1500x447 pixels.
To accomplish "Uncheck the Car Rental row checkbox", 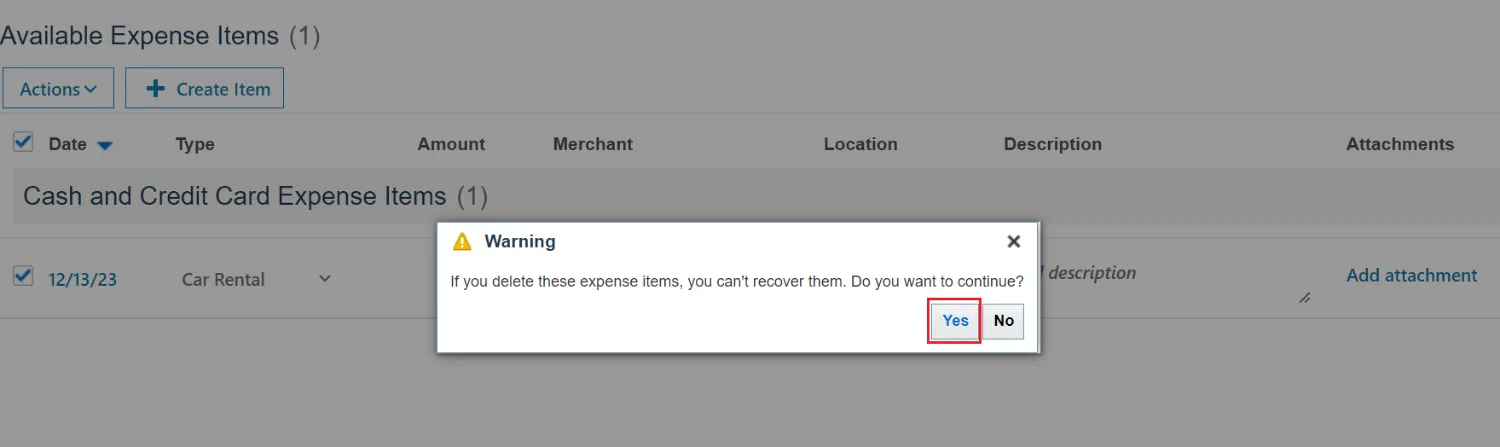I will [x=22, y=277].
